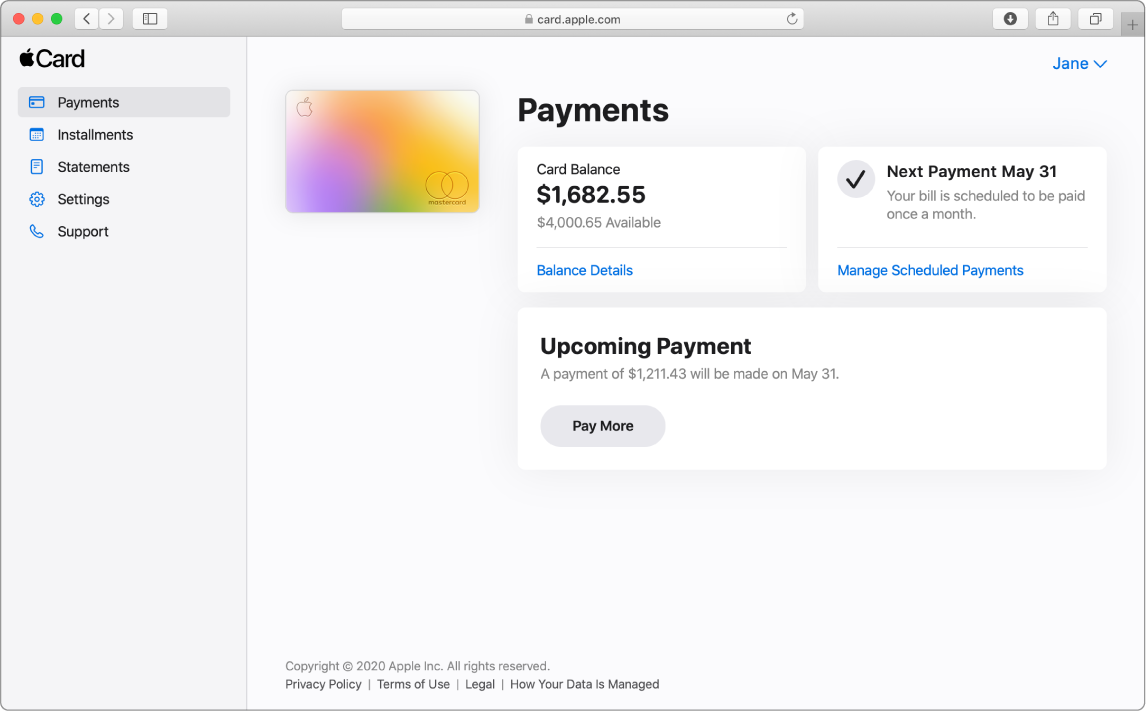This screenshot has height=713, width=1146.
Task: Show all tabs overview icon
Action: (x=1096, y=19)
